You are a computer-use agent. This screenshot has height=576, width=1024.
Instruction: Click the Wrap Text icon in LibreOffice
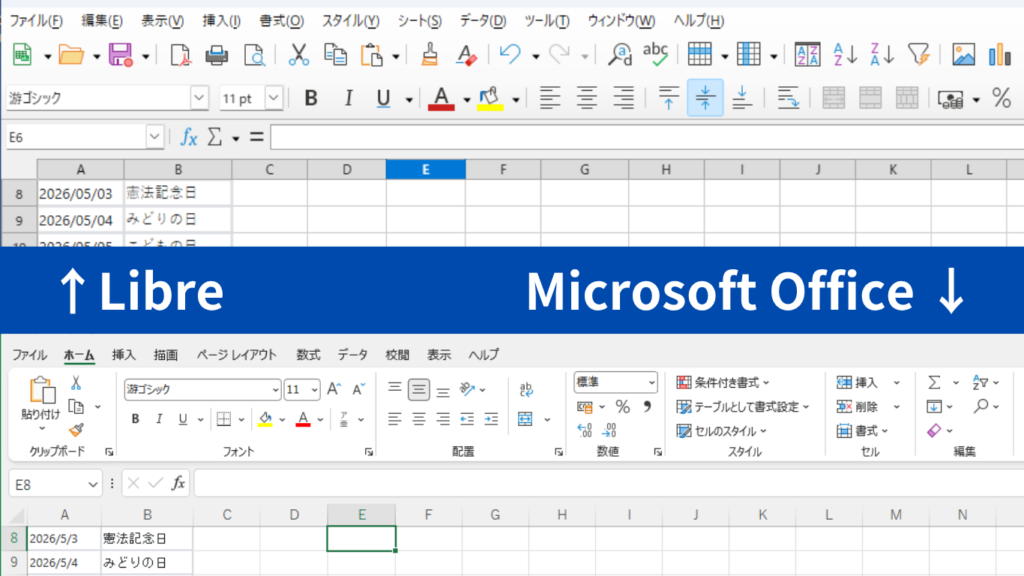point(788,99)
